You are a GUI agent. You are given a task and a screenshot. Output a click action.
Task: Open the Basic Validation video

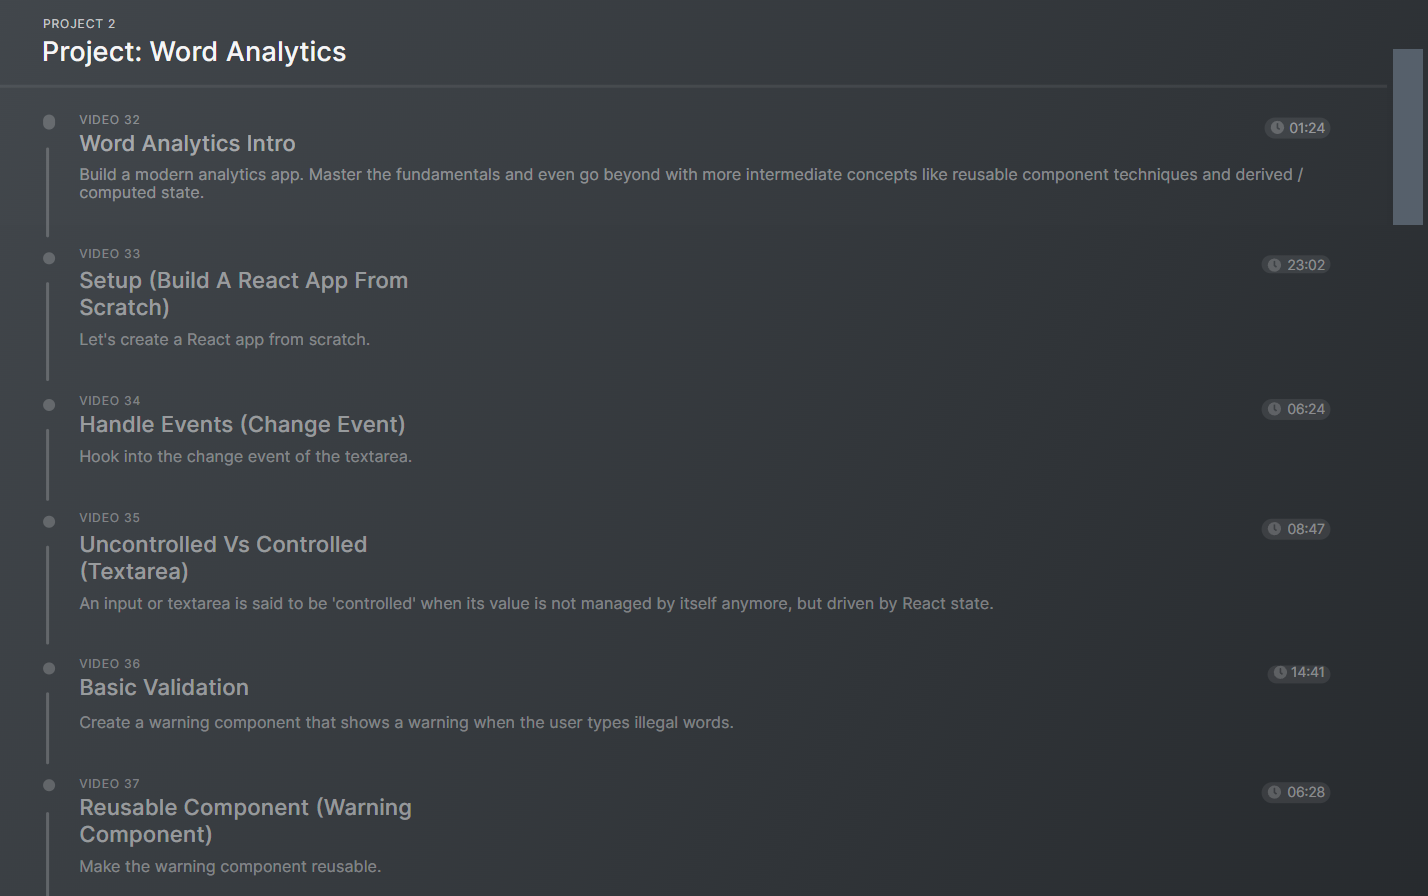click(x=164, y=688)
